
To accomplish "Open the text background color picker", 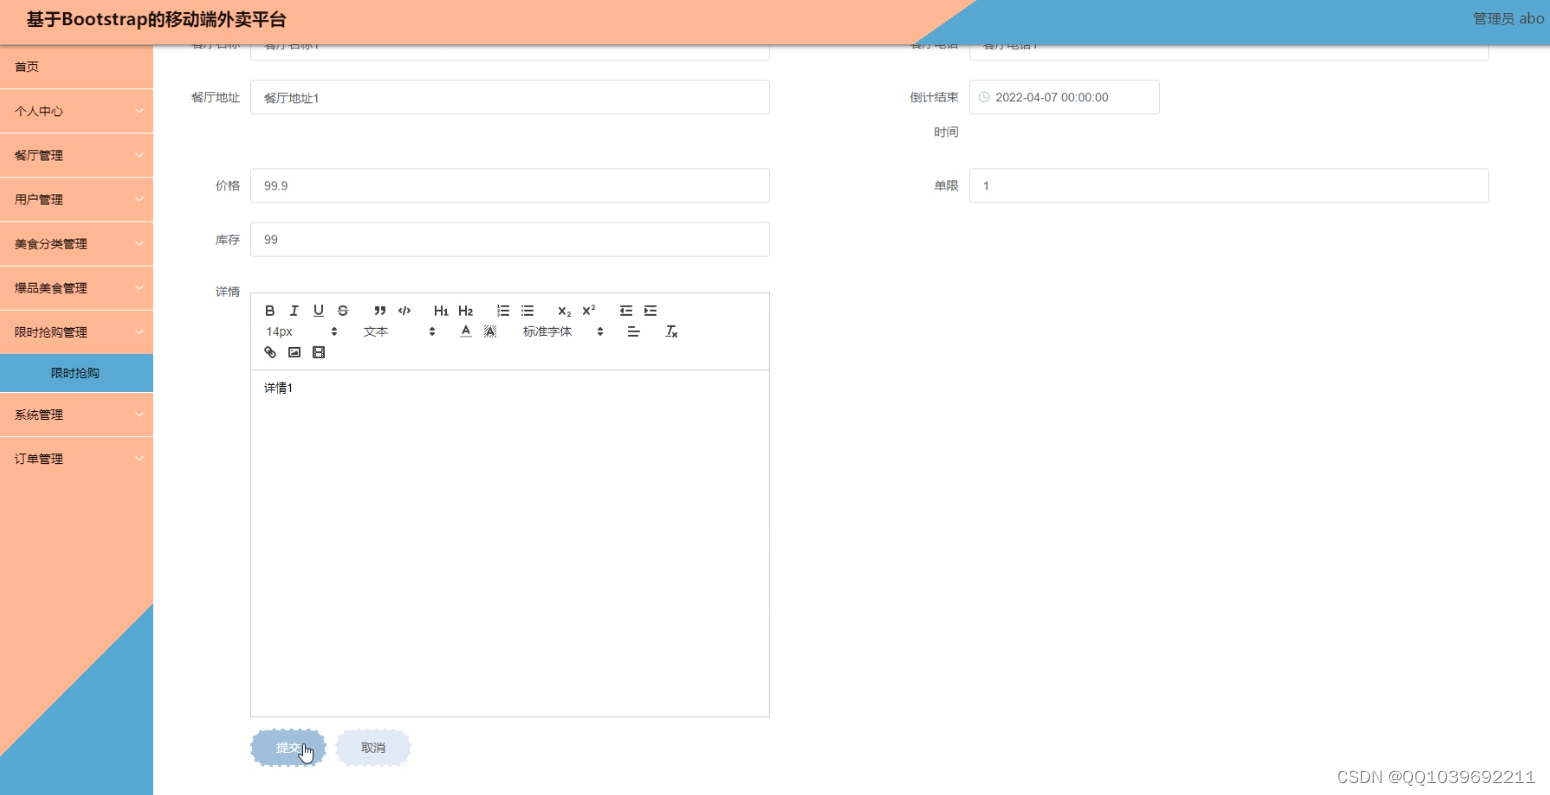I will coord(490,332).
